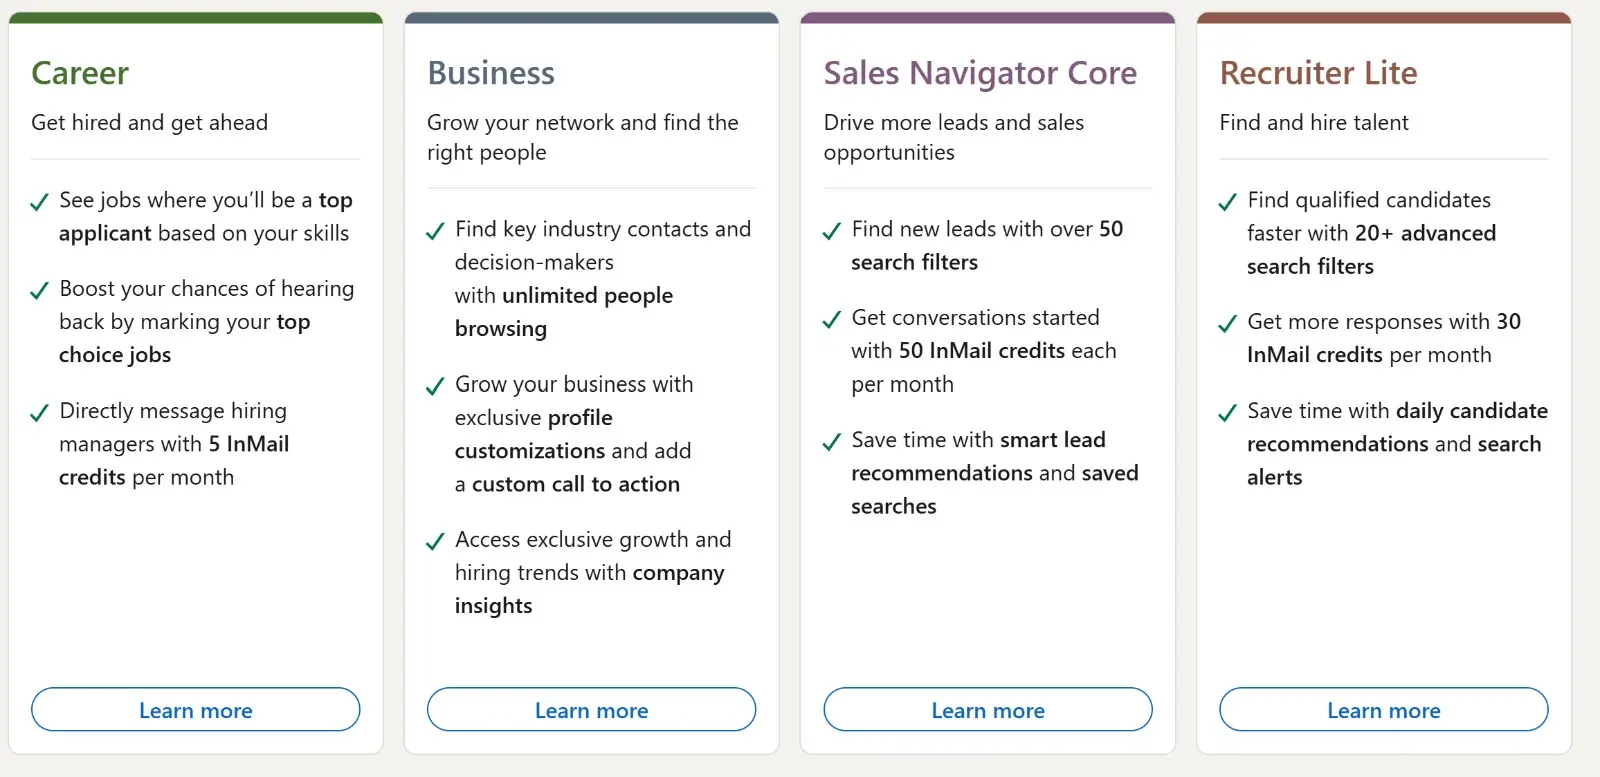Select the Sales Navigator Core title
Screen dimensions: 1600x777
click(980, 73)
